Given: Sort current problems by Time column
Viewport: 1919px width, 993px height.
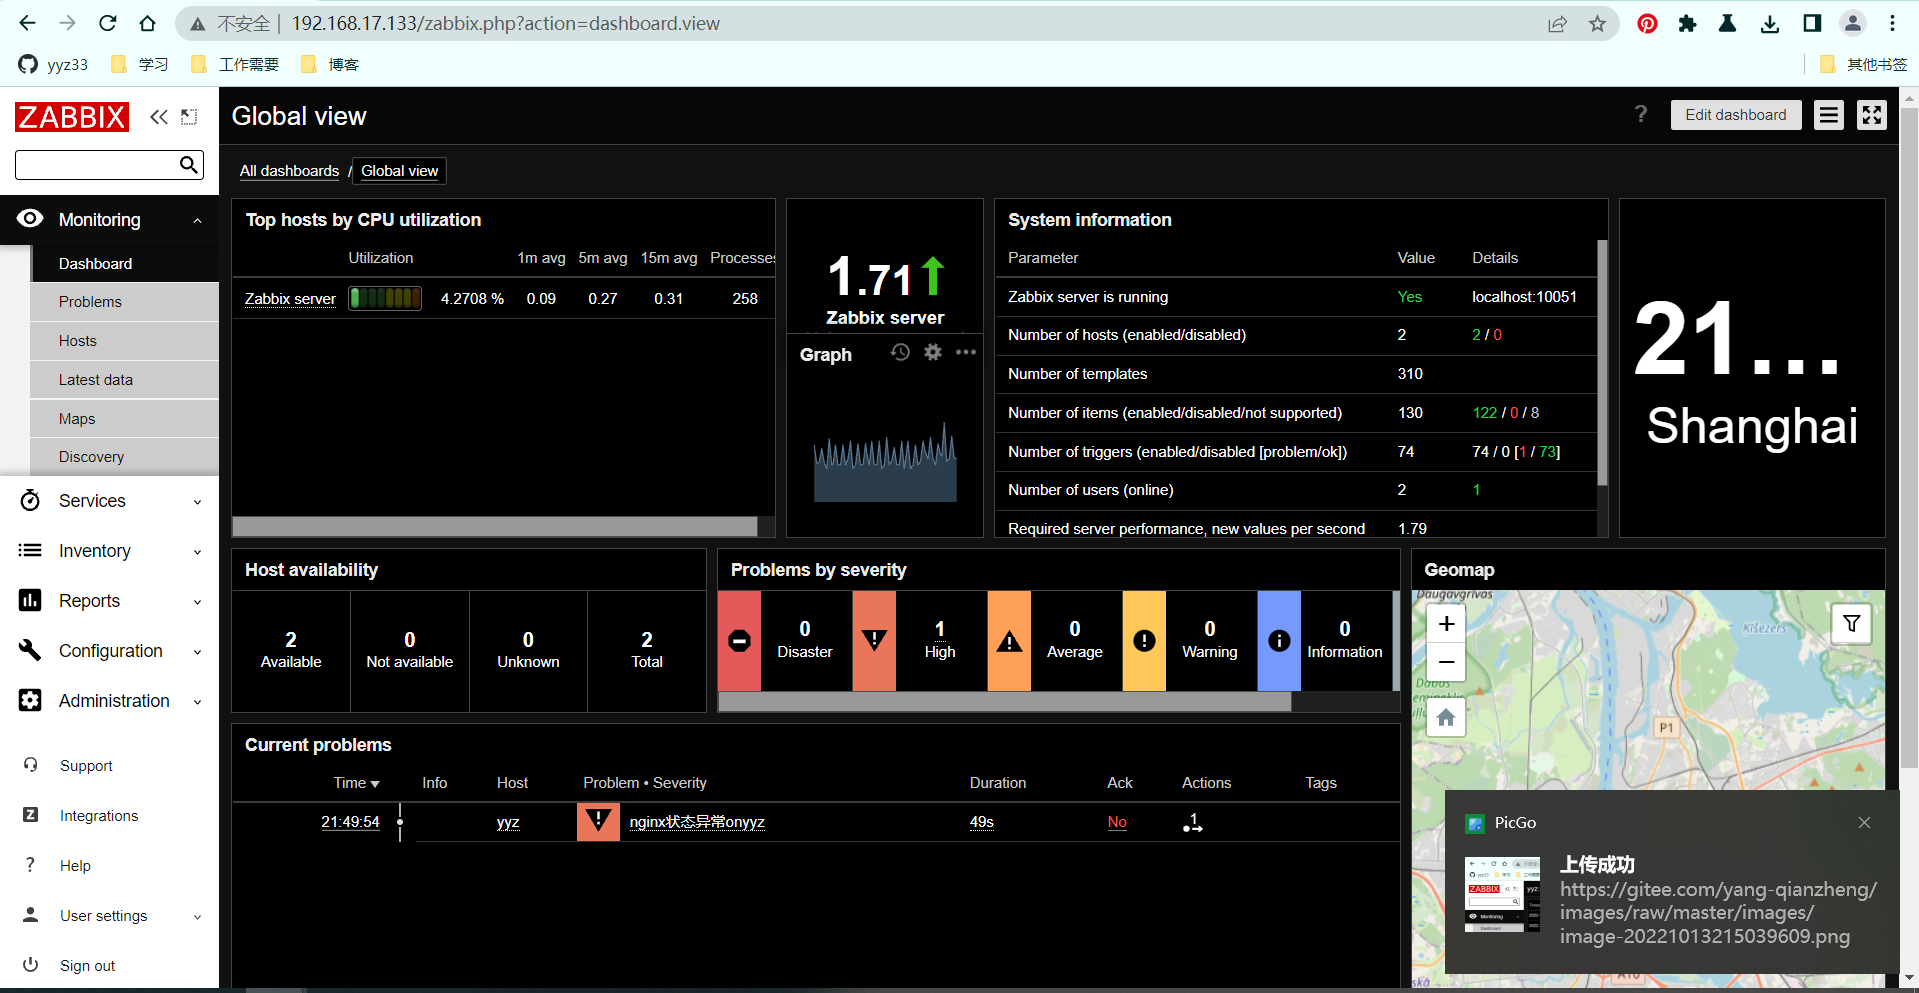Looking at the screenshot, I should tap(356, 783).
